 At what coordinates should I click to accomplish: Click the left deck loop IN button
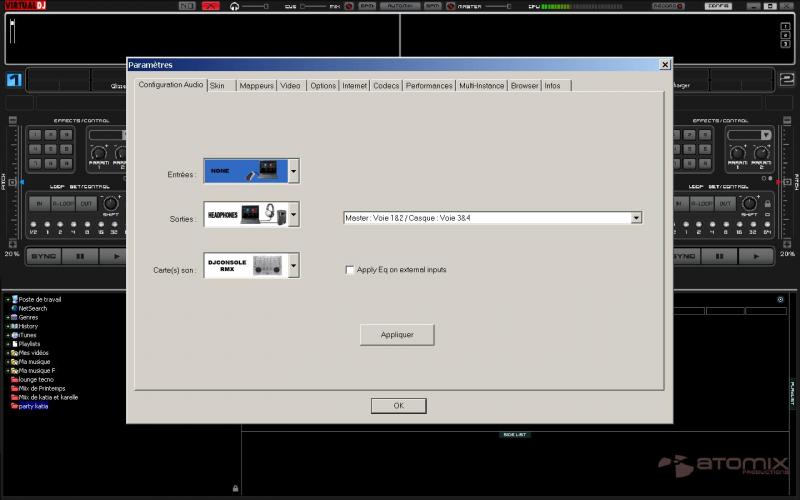(39, 204)
